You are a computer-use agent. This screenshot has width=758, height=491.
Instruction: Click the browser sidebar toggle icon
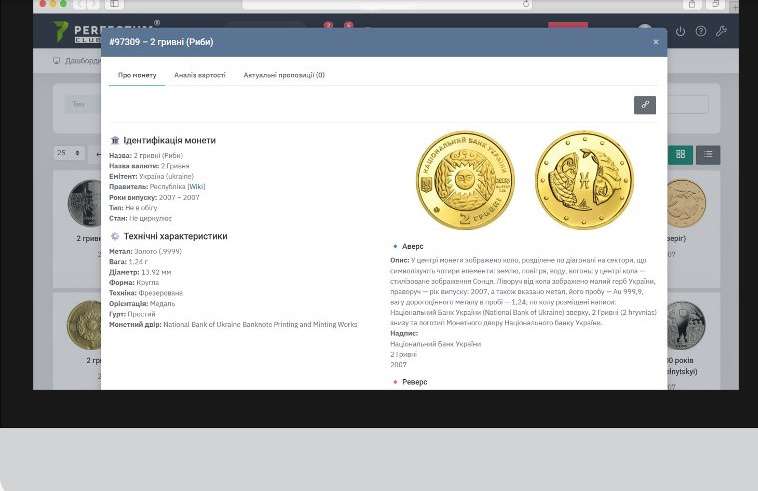[x=114, y=4]
